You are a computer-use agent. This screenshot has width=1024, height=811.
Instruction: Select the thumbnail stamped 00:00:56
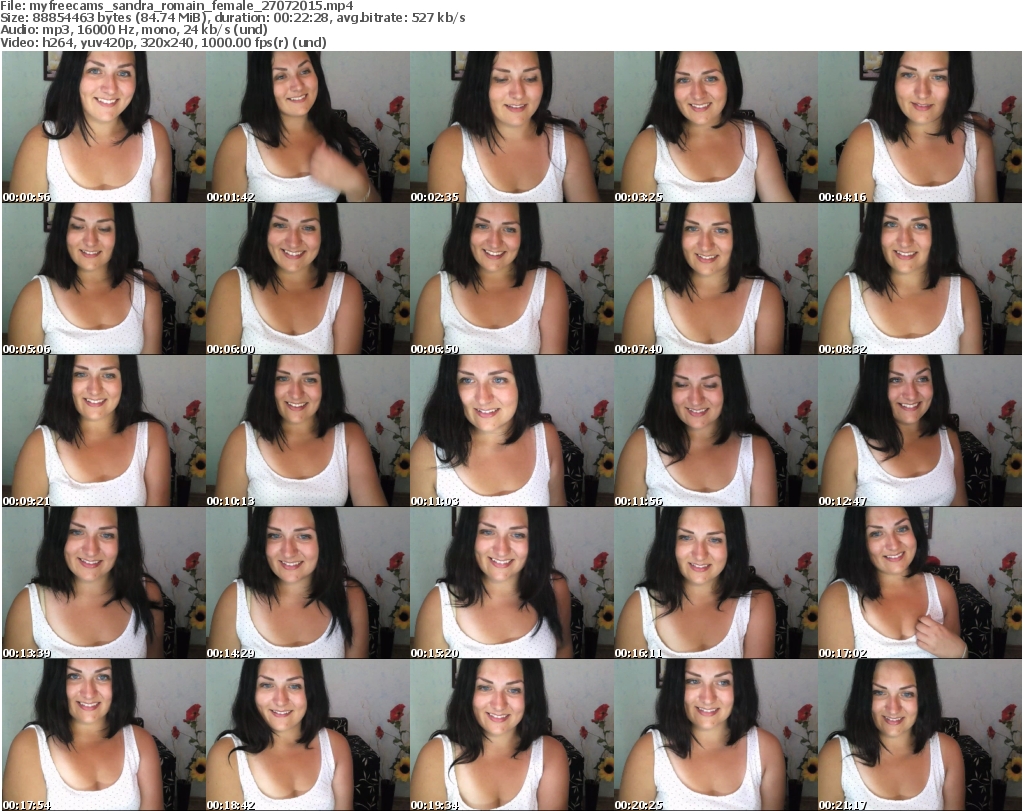pyautogui.click(x=104, y=127)
